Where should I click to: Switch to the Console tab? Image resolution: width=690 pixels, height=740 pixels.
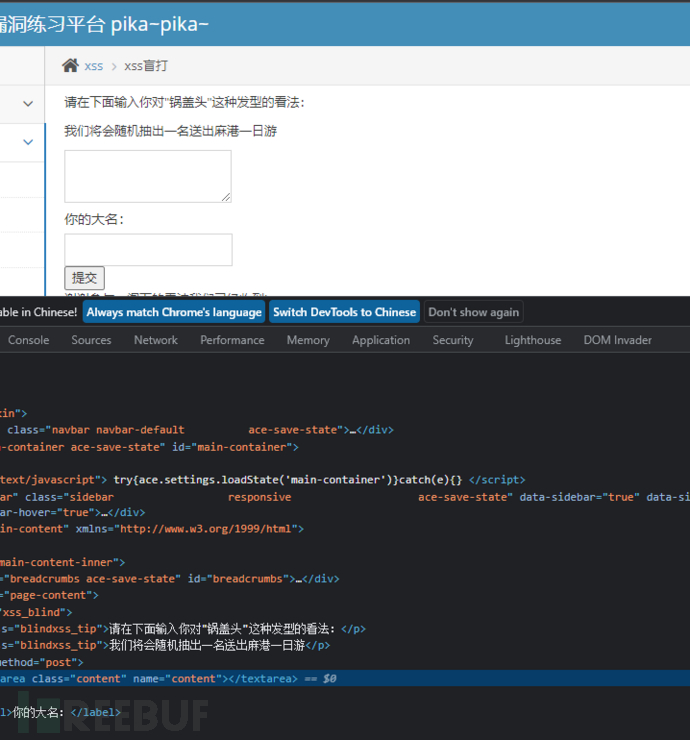point(28,340)
